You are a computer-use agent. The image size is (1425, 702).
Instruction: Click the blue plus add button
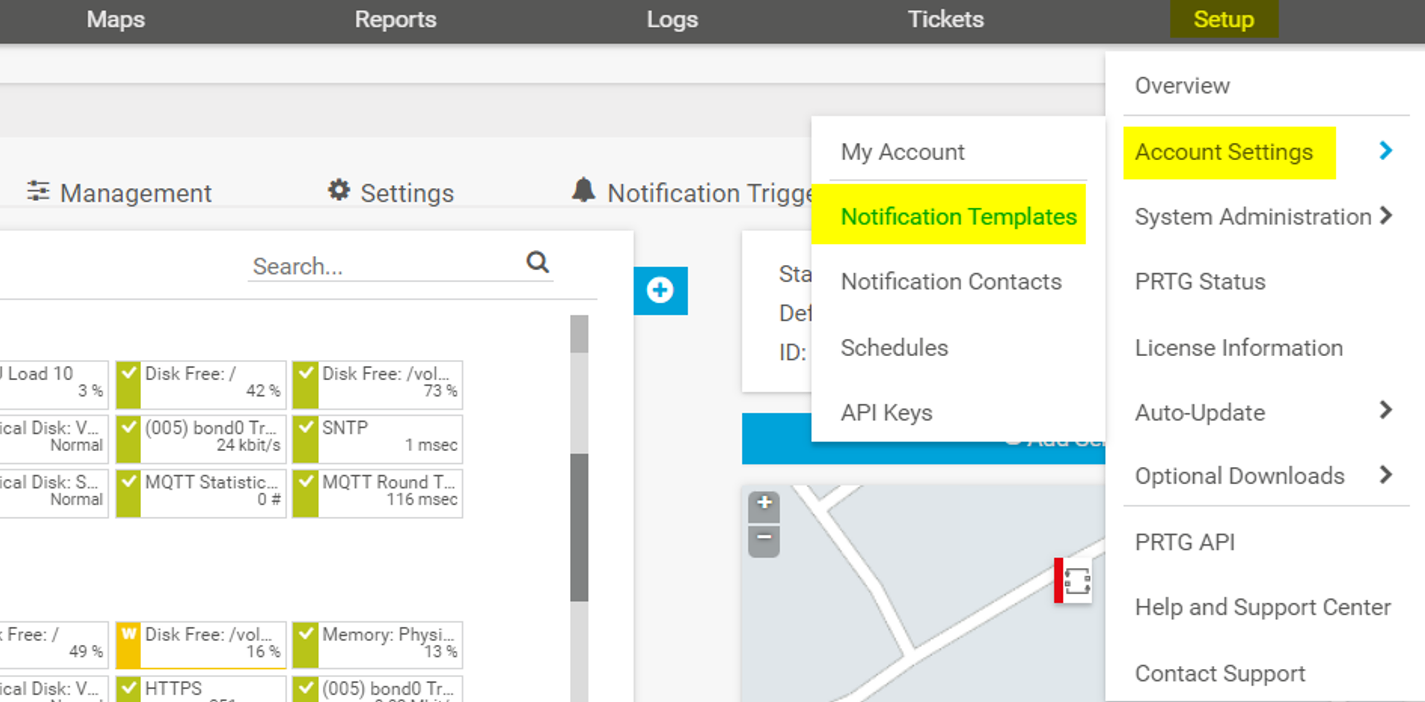[x=660, y=290]
